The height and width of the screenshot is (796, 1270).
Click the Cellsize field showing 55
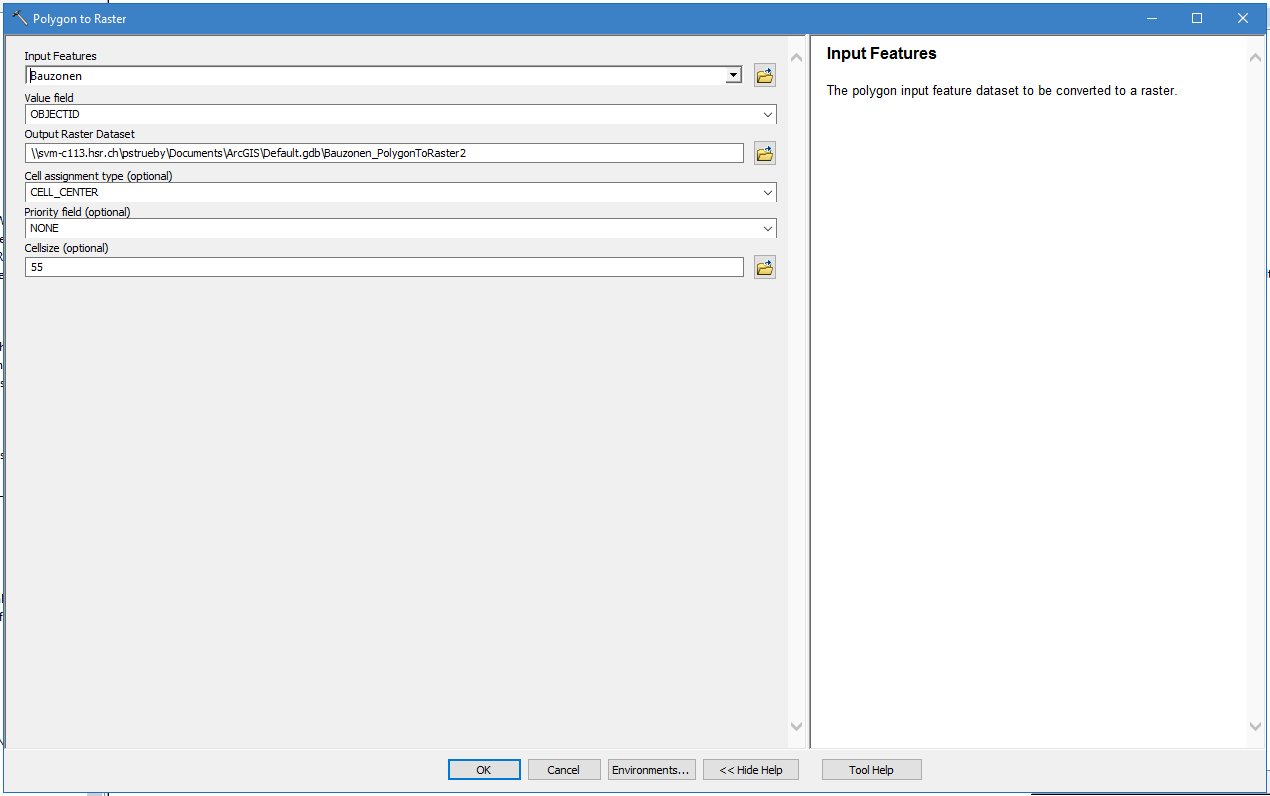click(384, 267)
